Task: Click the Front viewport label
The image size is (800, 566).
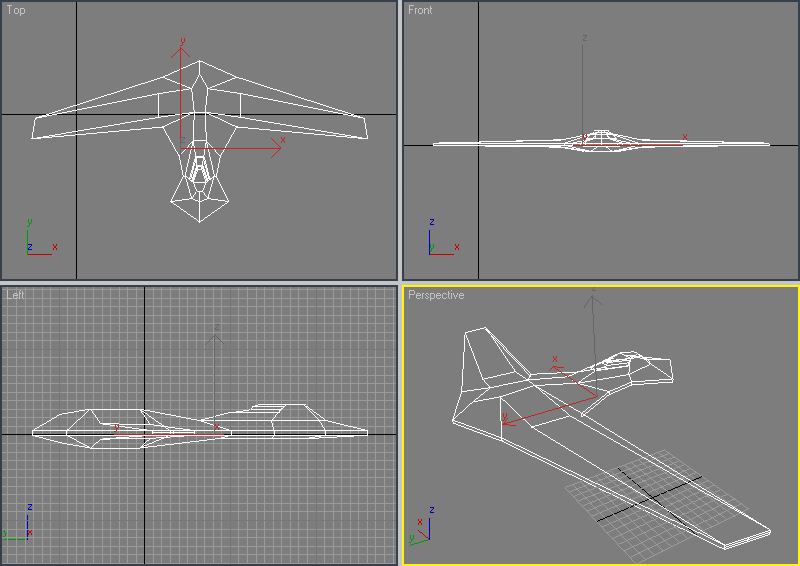Action: point(420,11)
